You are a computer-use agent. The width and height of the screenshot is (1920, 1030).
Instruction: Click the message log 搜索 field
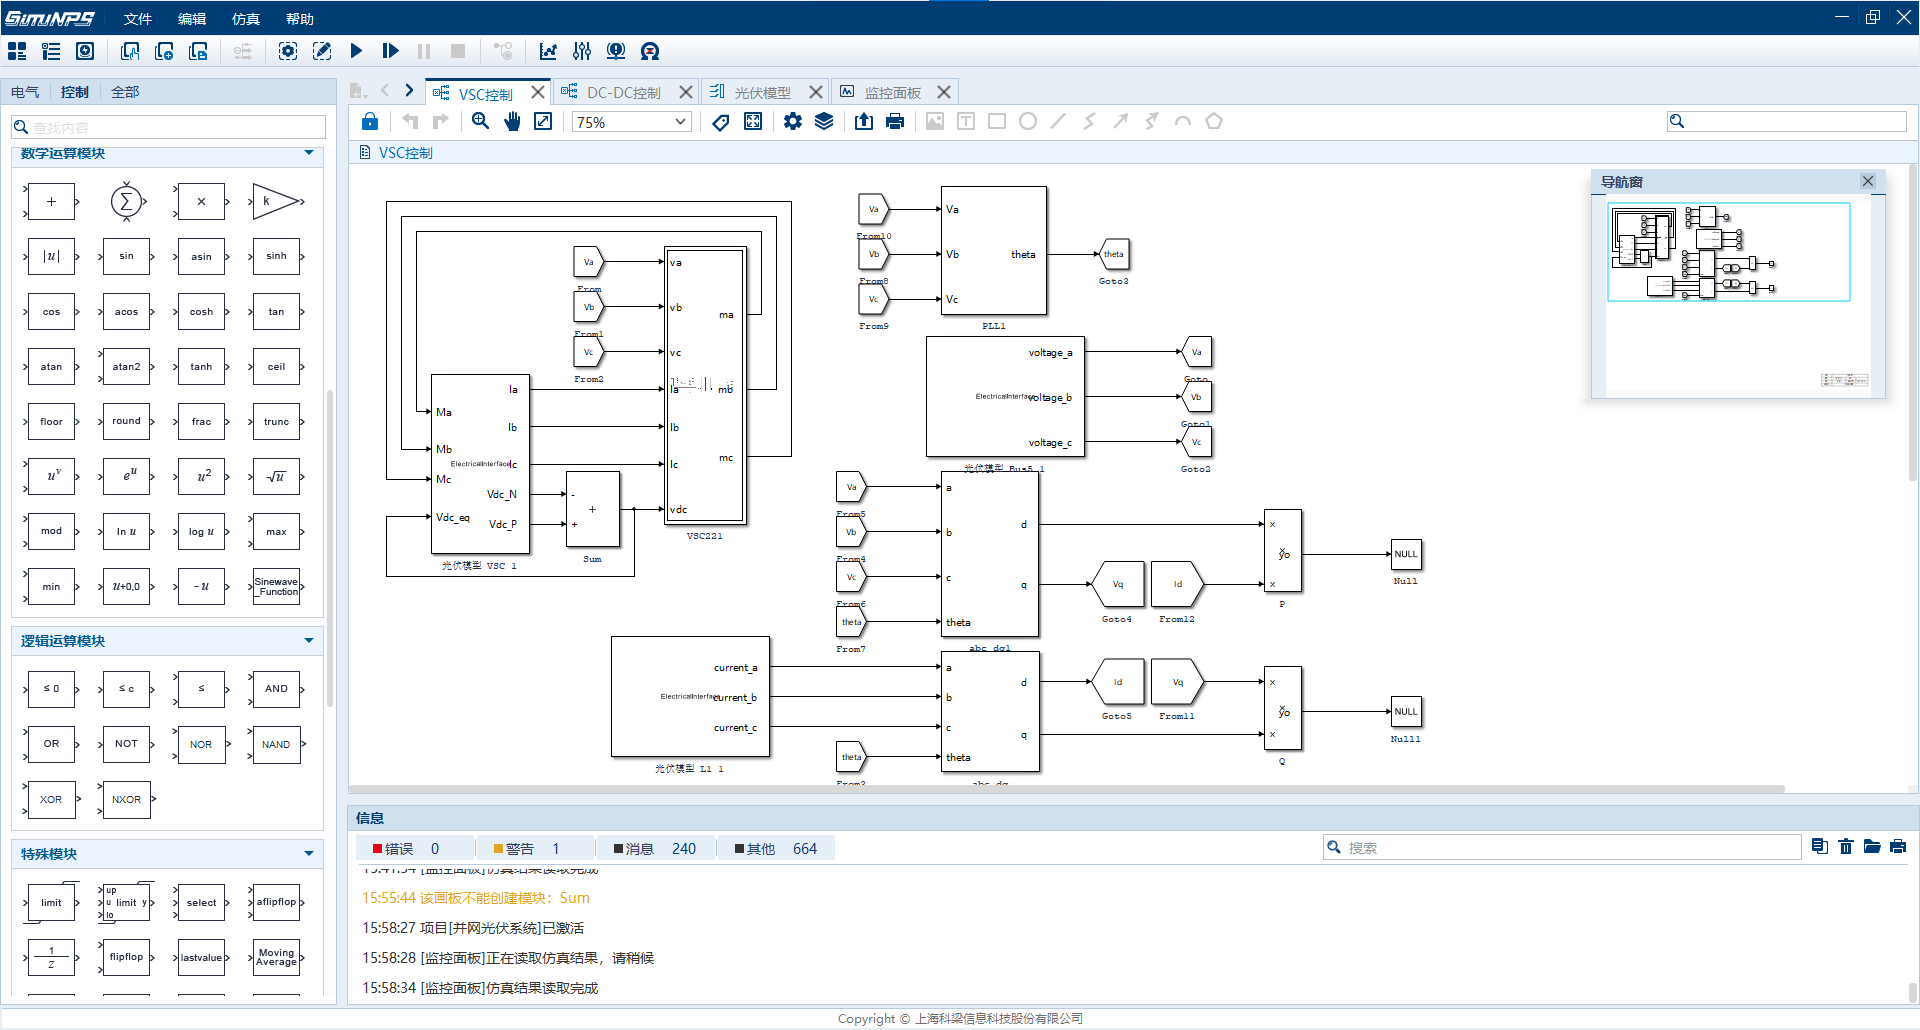coord(1562,847)
